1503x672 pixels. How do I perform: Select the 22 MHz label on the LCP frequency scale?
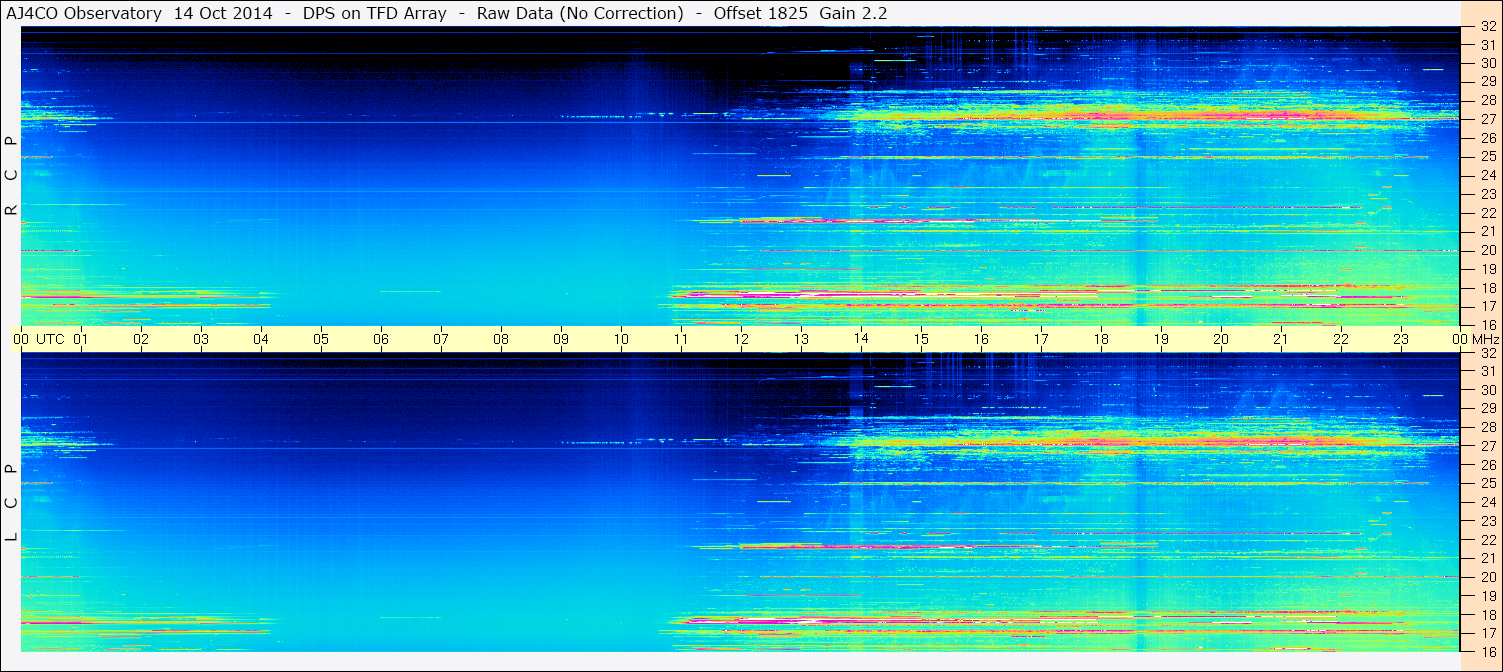point(1488,540)
